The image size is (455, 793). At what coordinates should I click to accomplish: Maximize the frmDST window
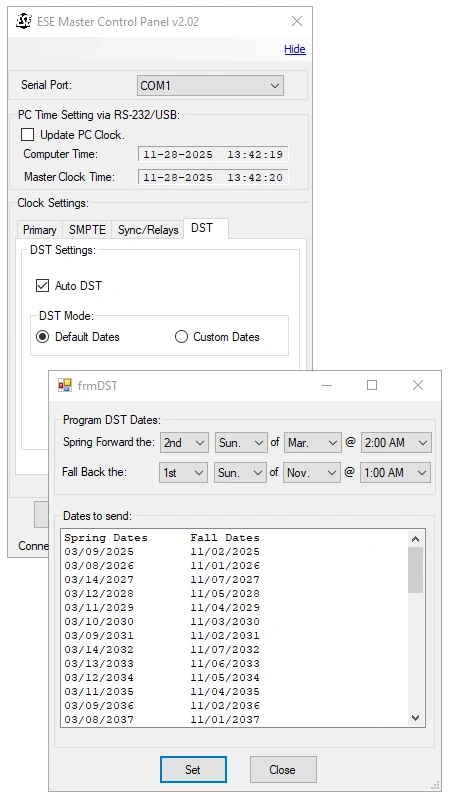372,385
